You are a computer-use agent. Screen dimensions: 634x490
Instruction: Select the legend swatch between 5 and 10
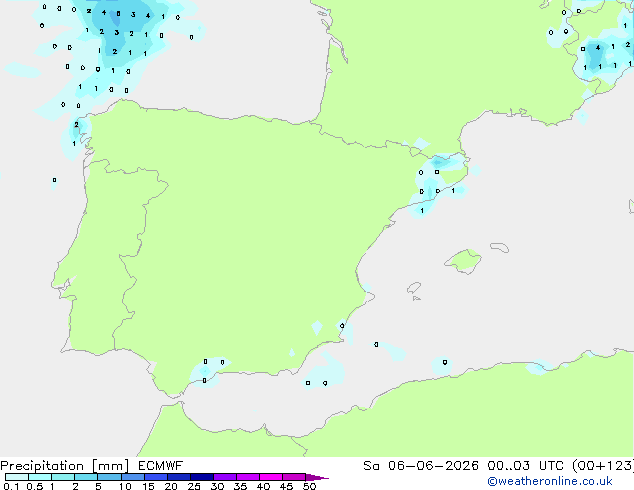click(109, 477)
